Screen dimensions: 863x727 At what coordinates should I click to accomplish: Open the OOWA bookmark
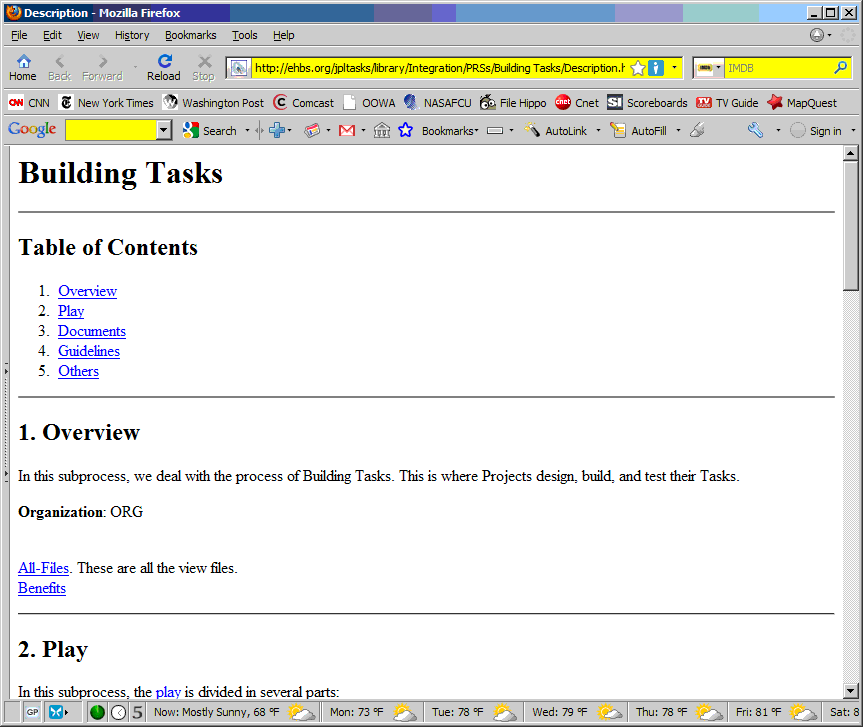click(x=369, y=103)
